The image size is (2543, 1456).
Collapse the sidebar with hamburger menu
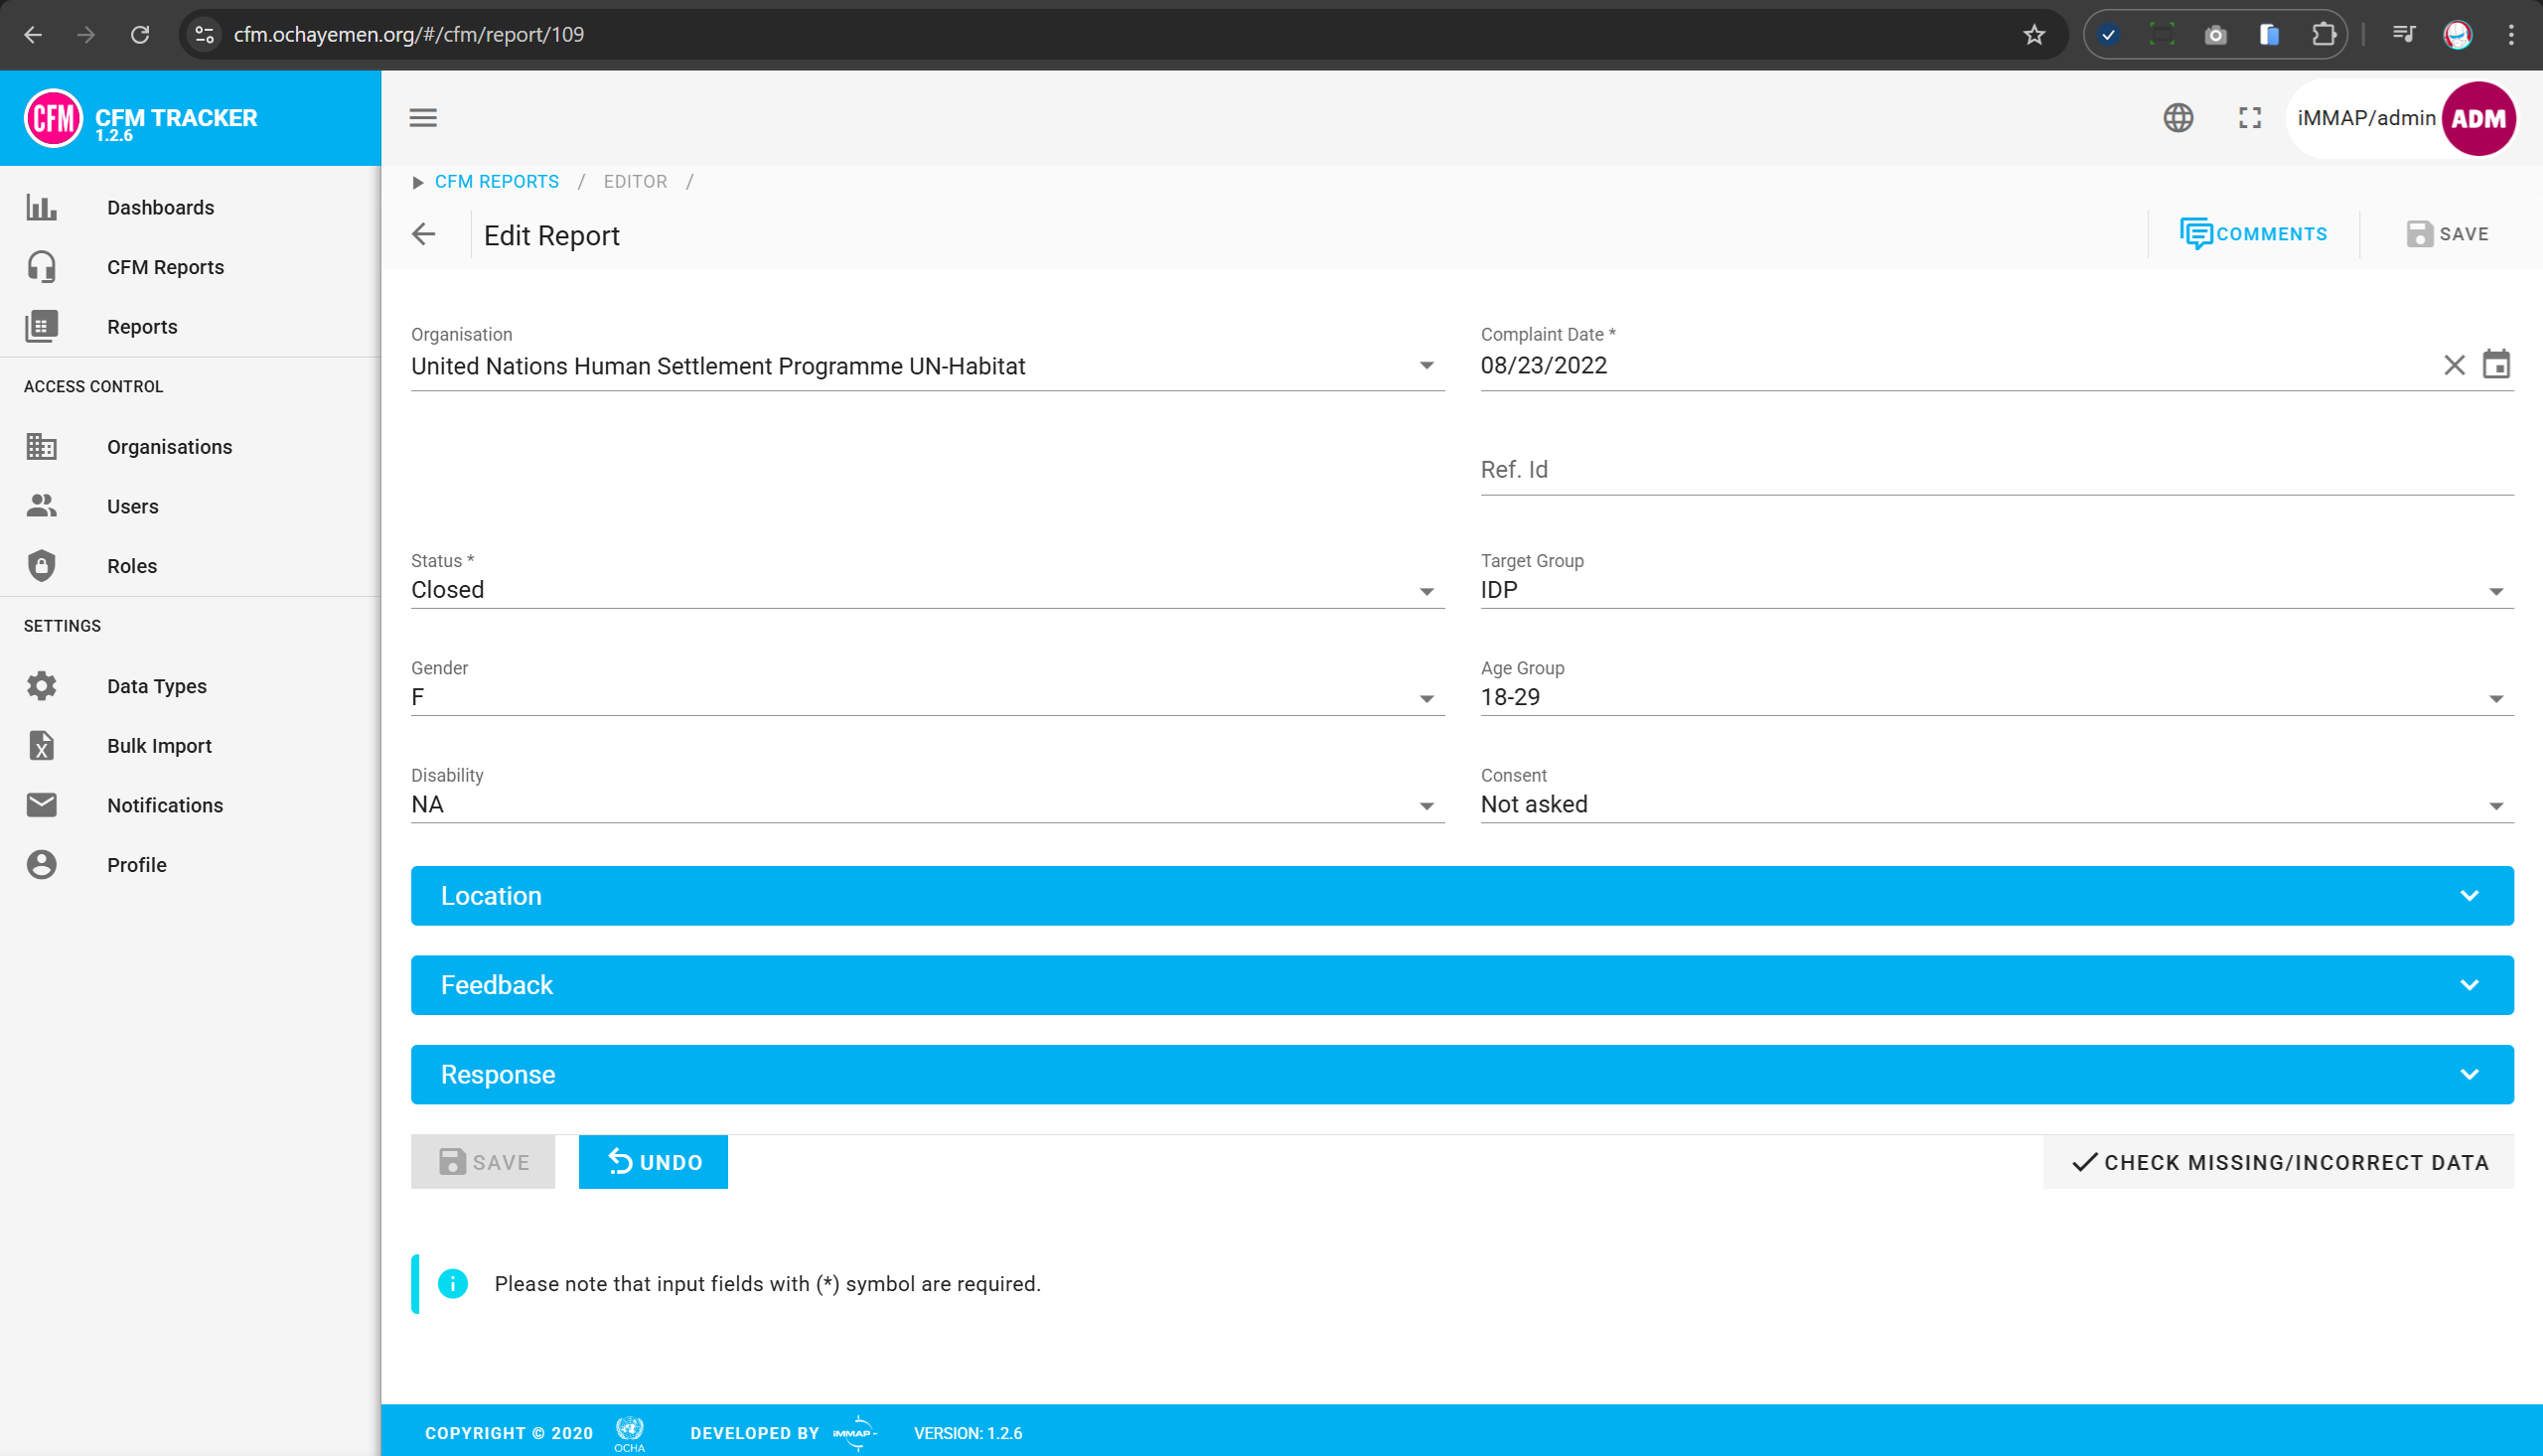pyautogui.click(x=423, y=117)
